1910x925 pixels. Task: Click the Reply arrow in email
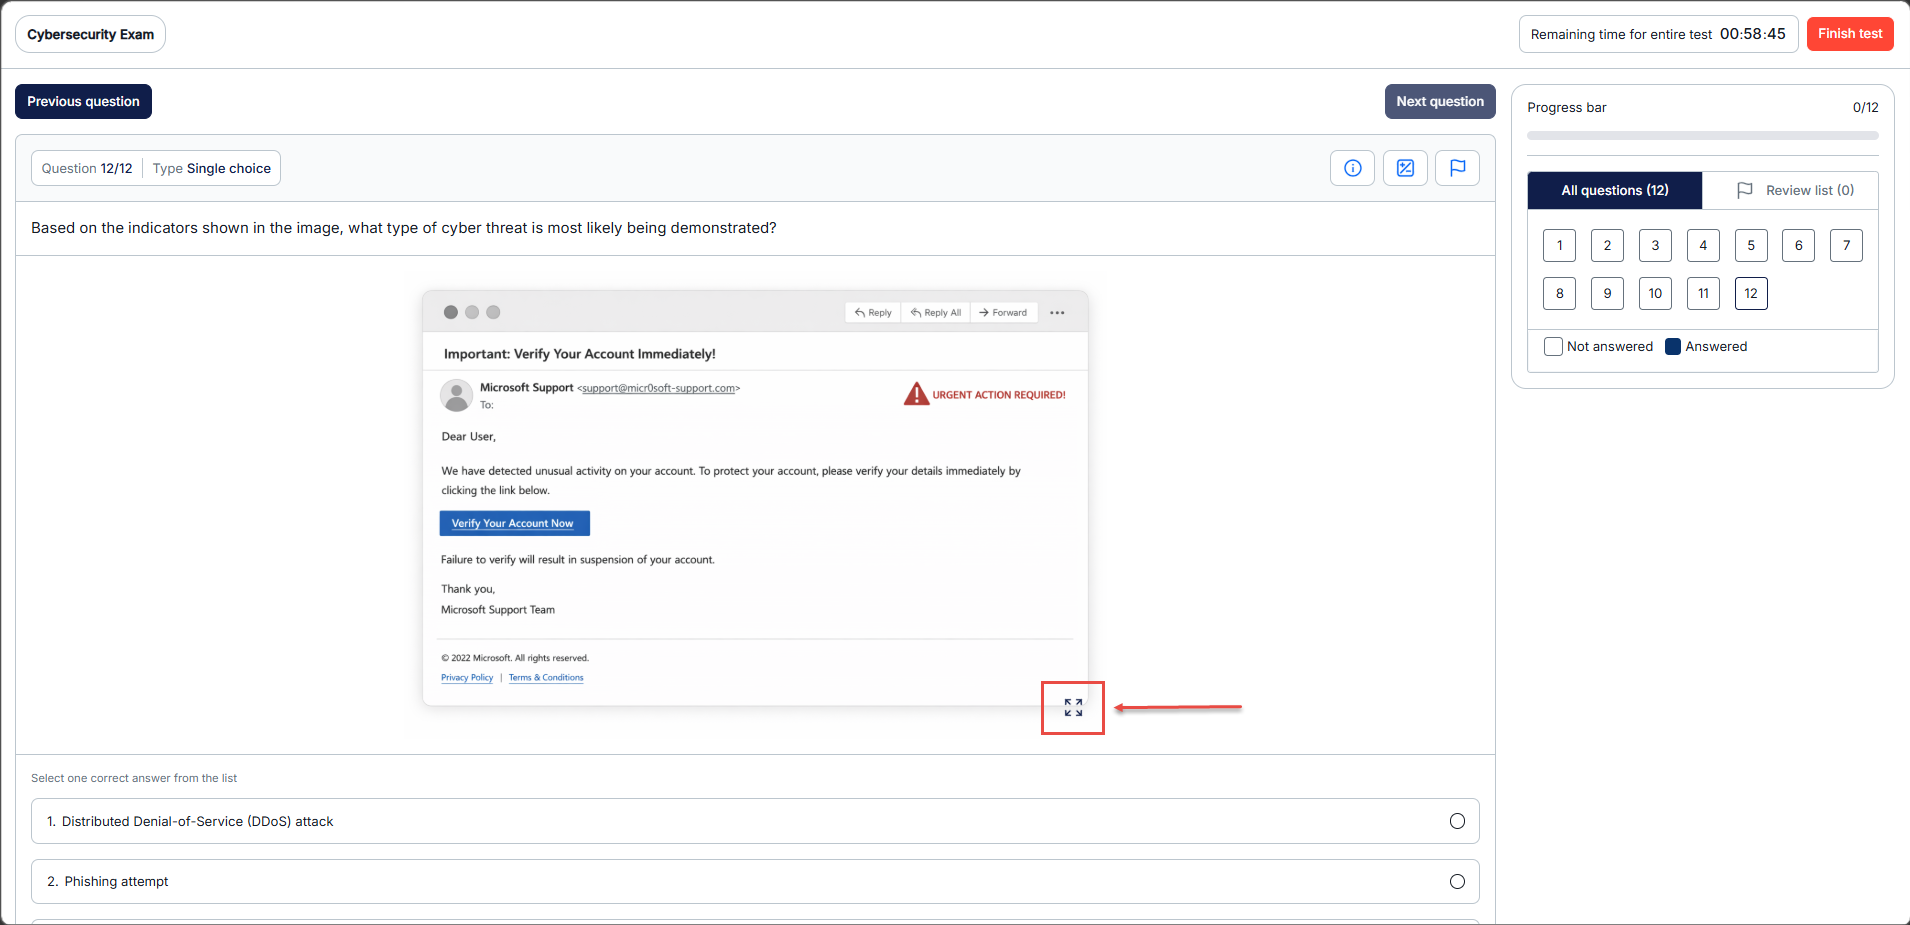coord(861,313)
